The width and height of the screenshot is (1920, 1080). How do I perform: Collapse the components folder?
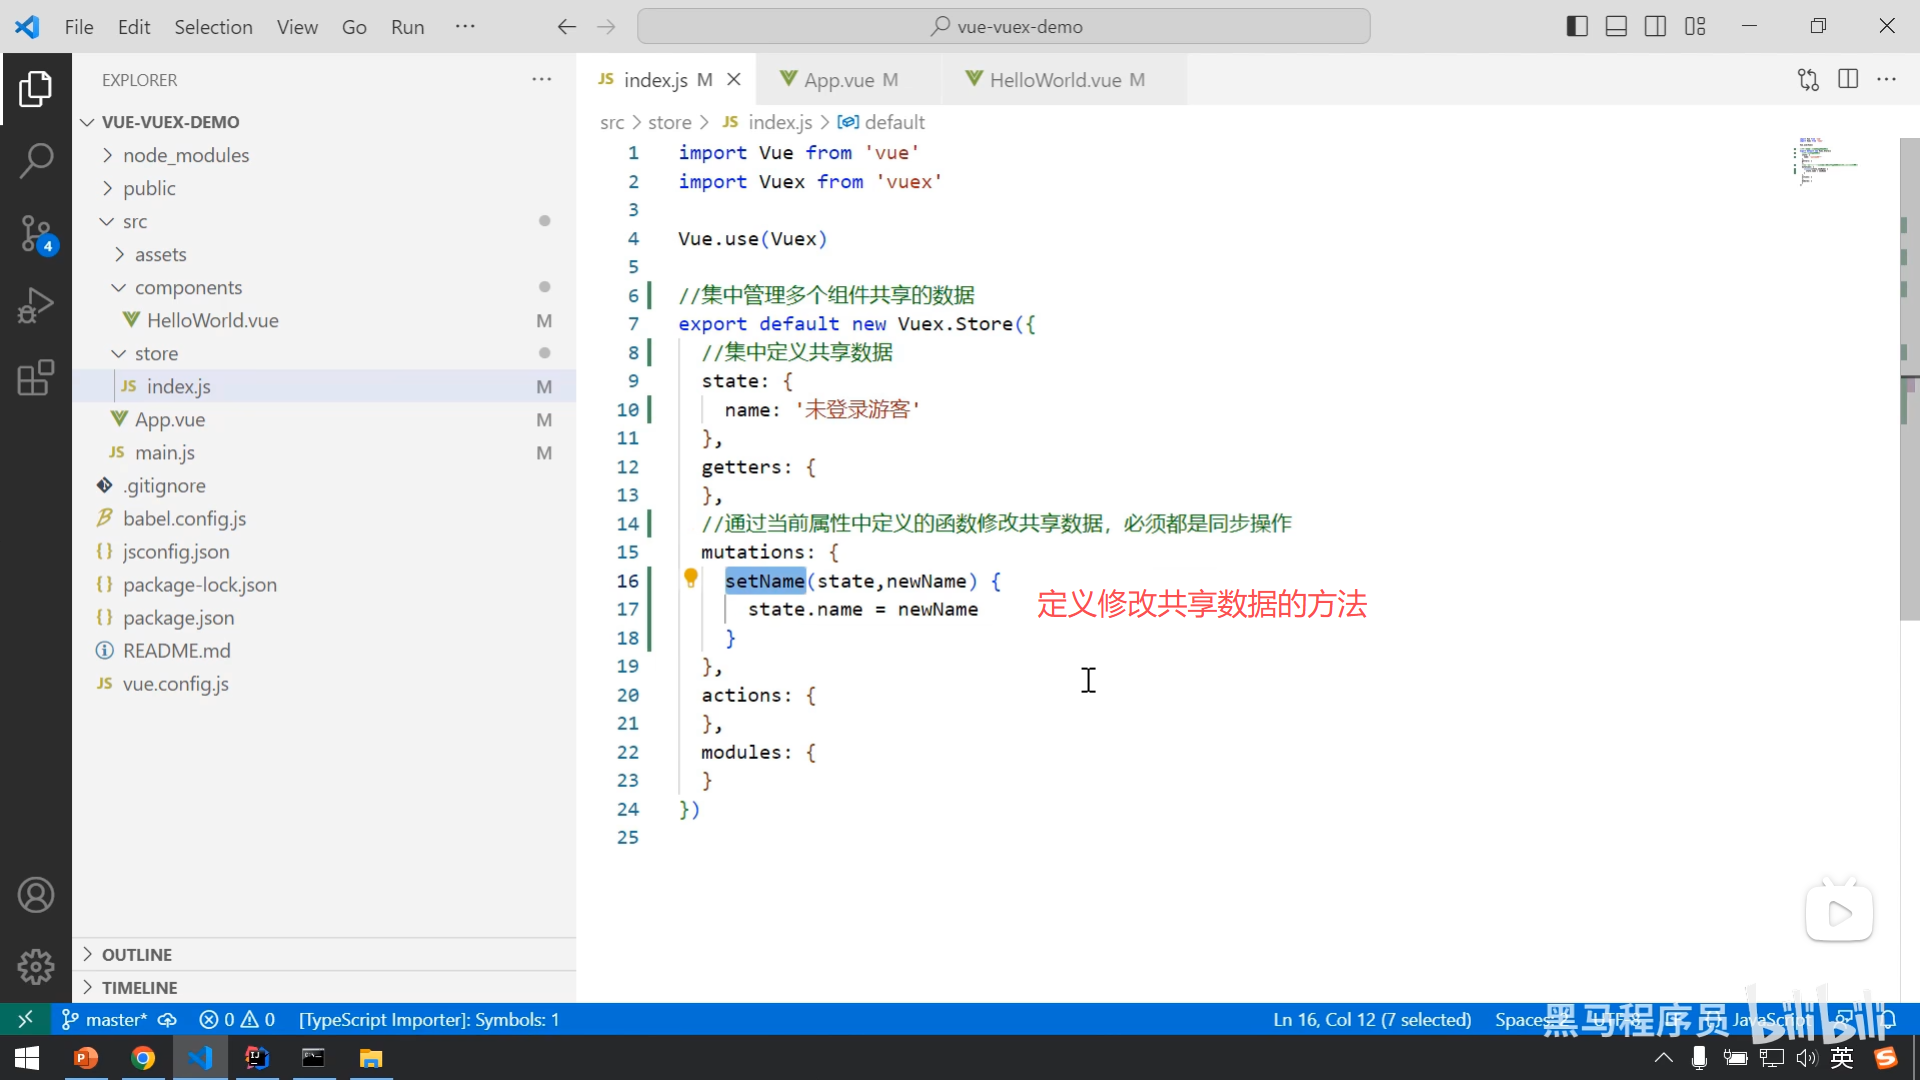coord(188,288)
